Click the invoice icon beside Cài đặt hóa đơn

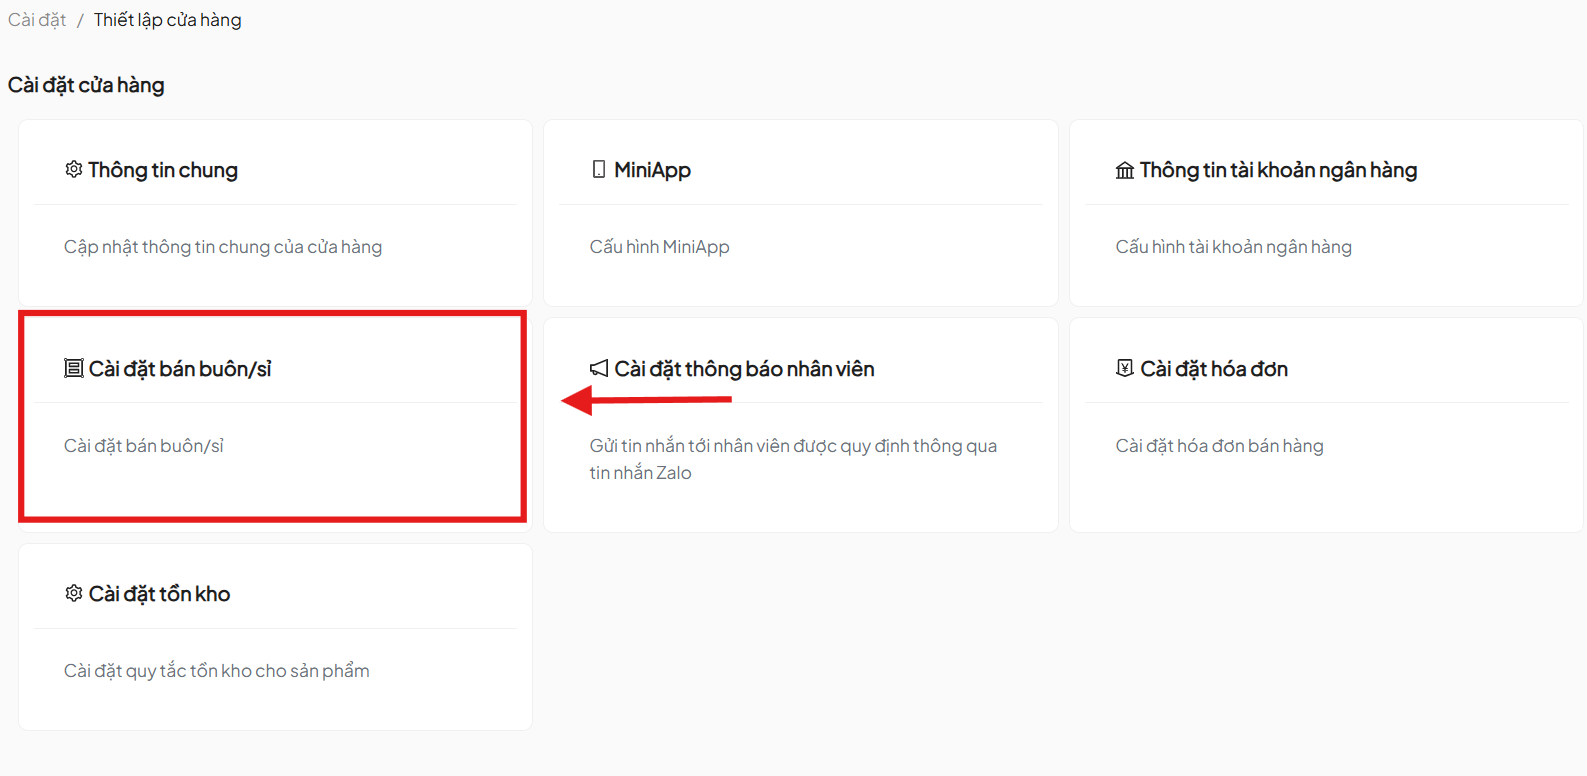1124,369
